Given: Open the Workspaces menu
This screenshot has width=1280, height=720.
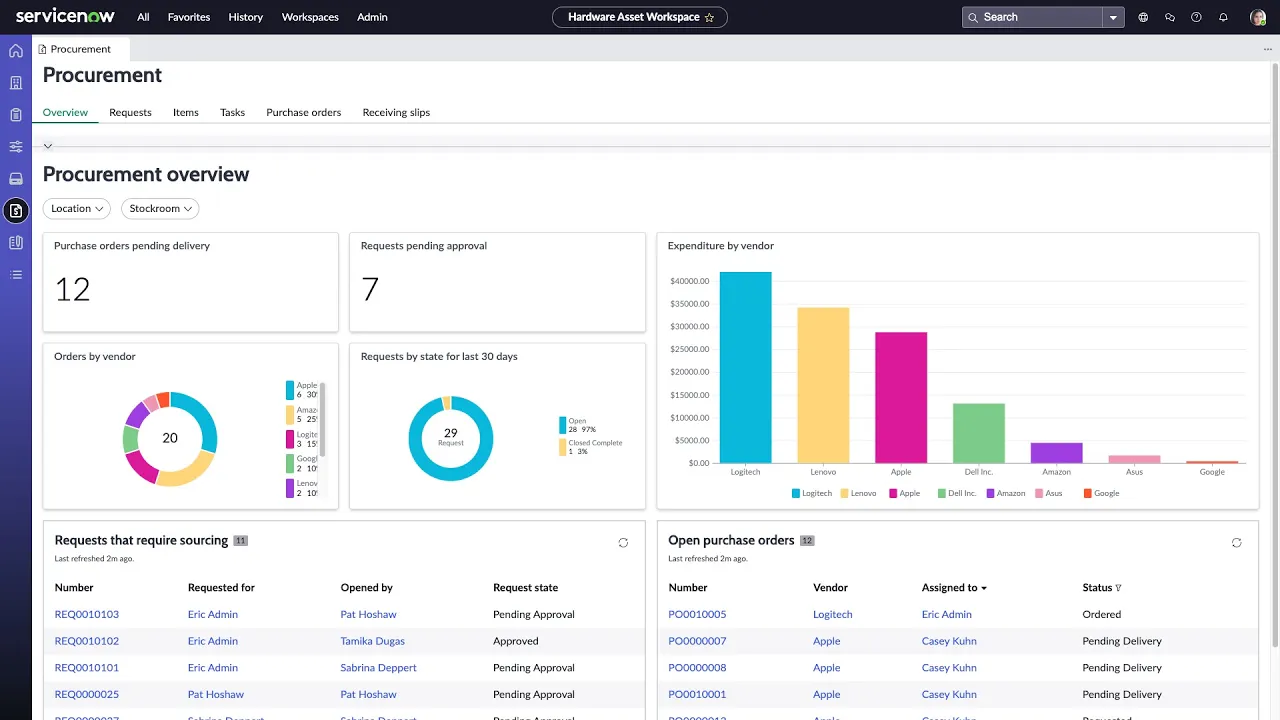Looking at the screenshot, I should (x=310, y=17).
